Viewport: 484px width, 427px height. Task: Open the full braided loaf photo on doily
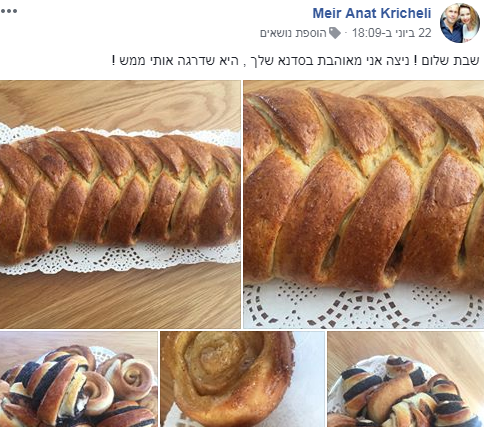click(x=120, y=204)
